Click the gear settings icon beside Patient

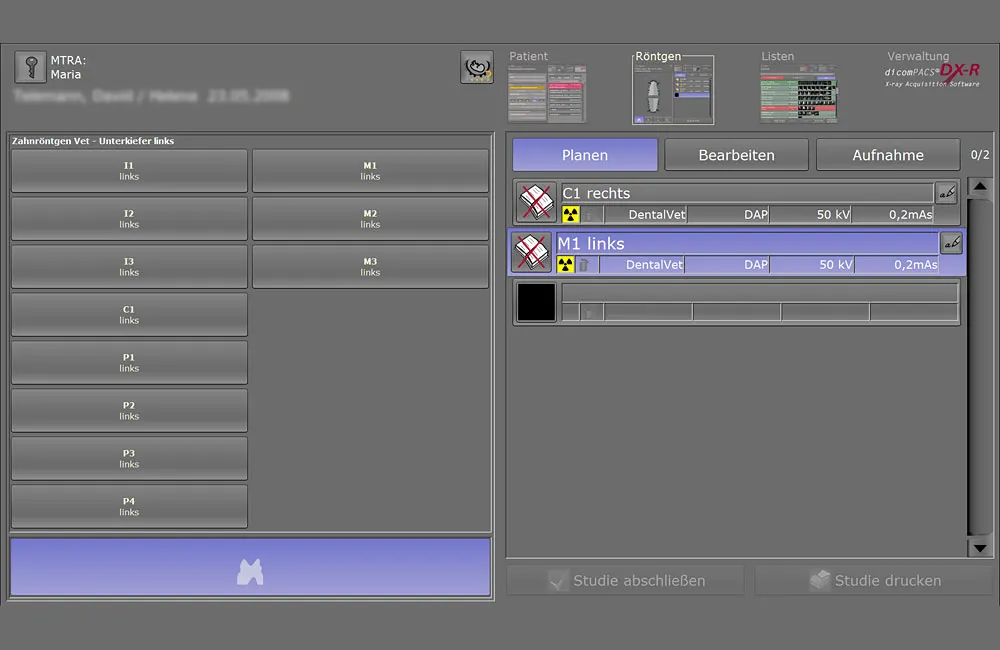point(477,67)
